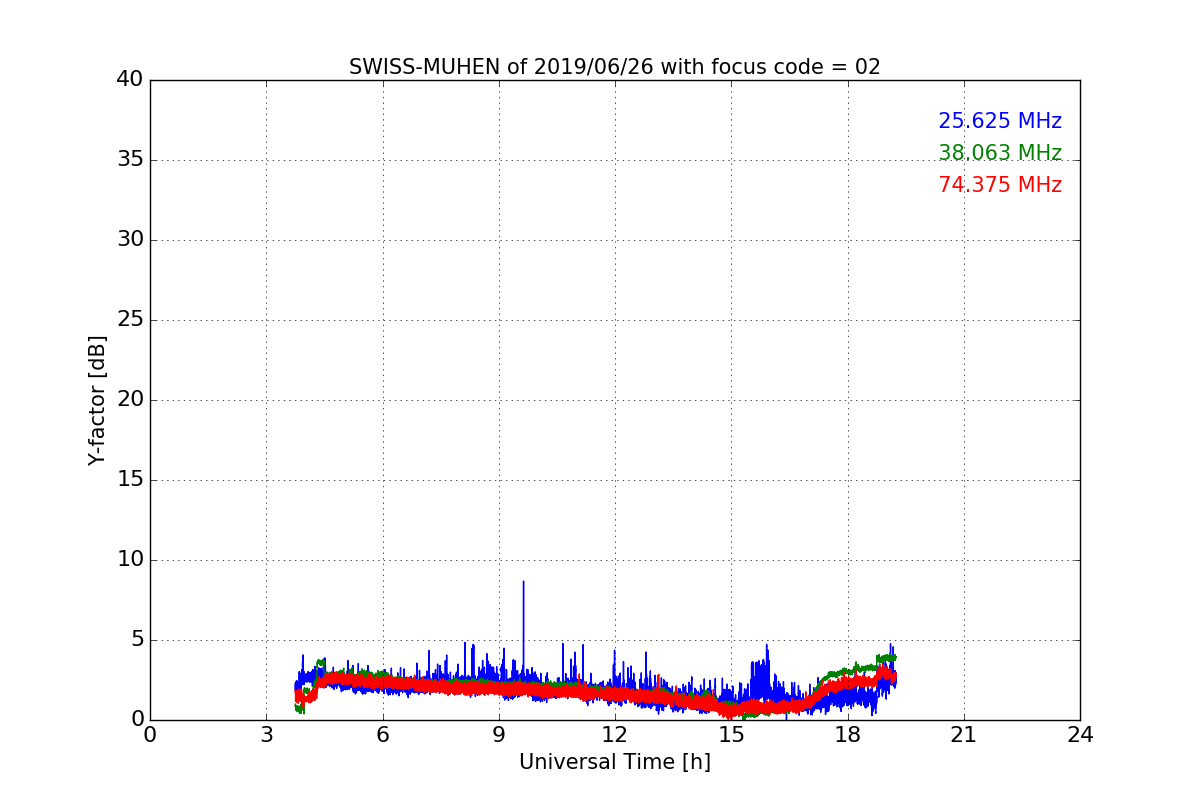
Task: Click the "Y-factor [dB]" axis label
Action: point(97,400)
